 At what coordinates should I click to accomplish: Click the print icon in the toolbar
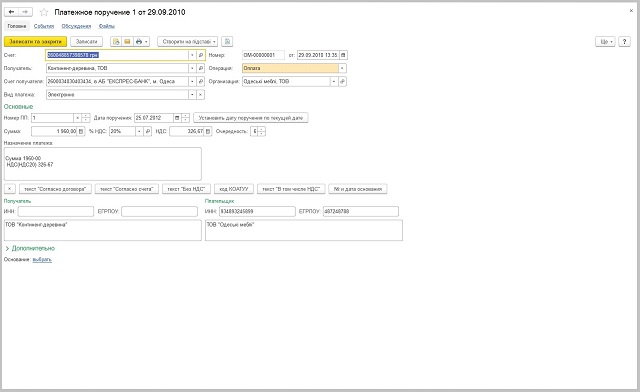[139, 42]
